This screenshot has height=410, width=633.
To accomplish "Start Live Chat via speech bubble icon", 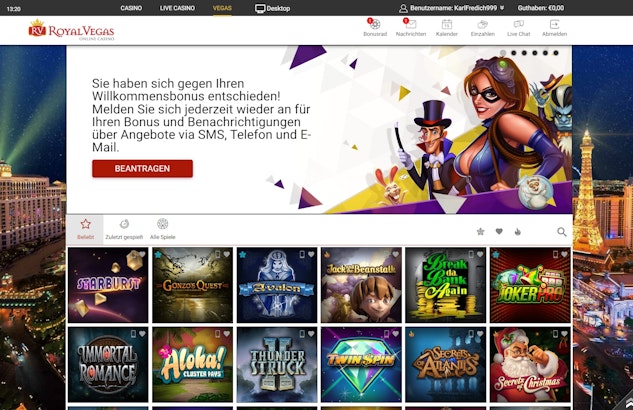I will pos(519,24).
